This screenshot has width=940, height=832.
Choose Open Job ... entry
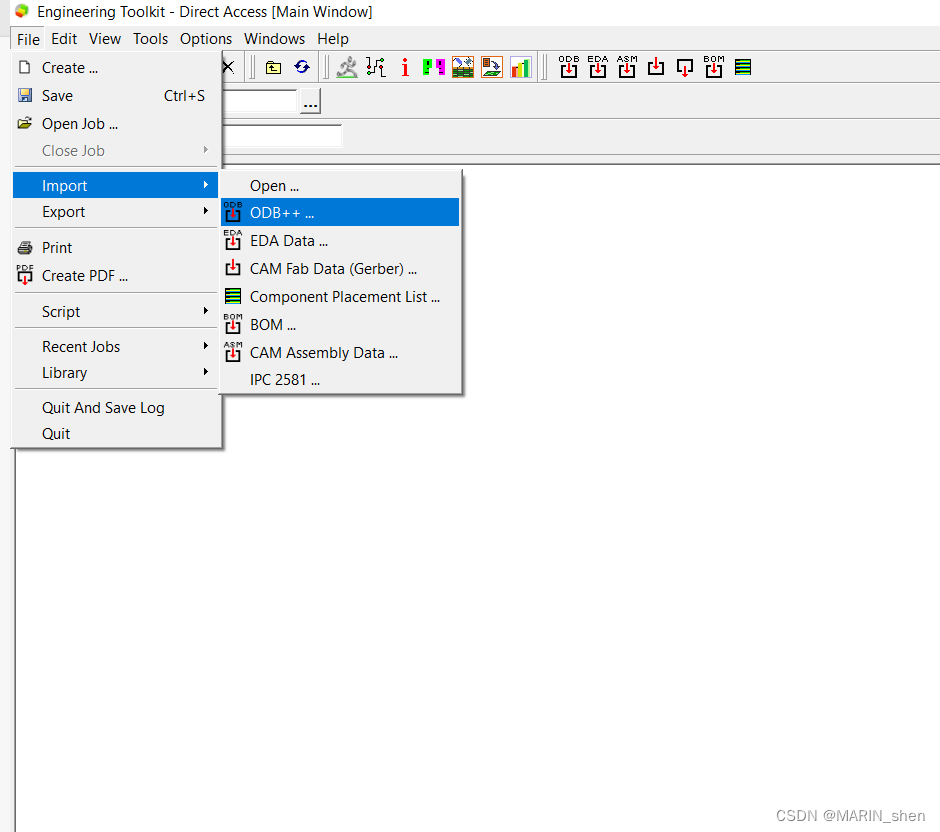(117, 123)
